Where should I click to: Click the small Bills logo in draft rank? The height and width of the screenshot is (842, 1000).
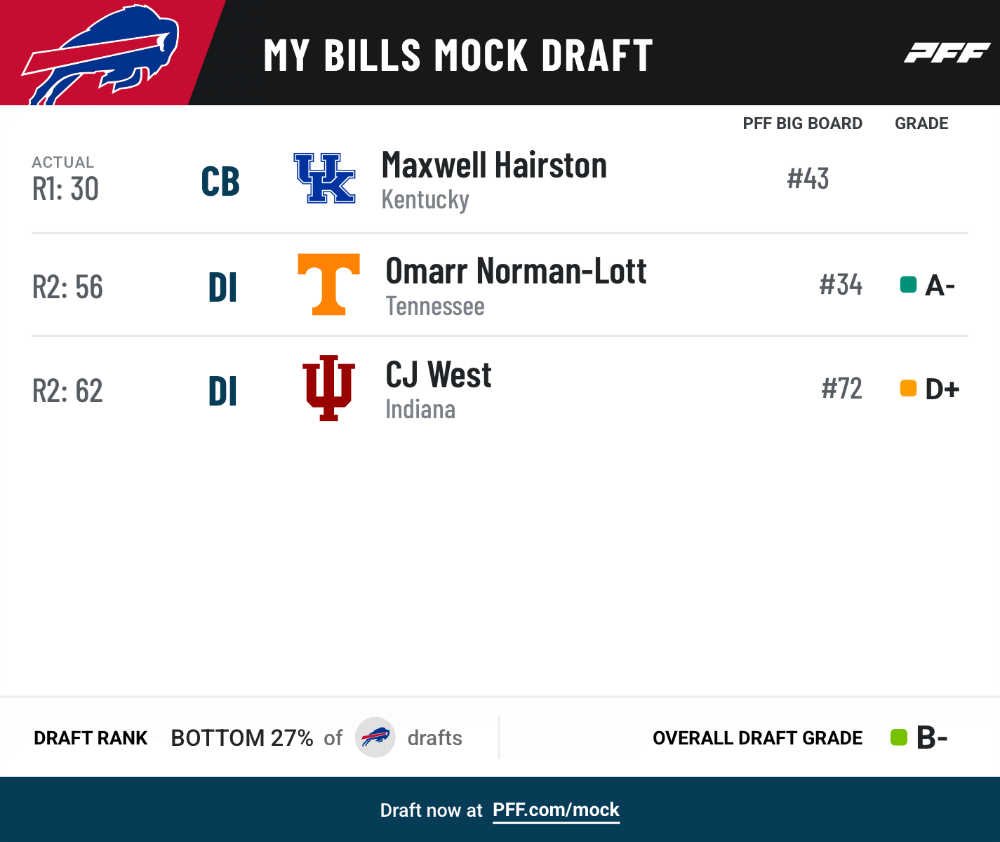click(x=375, y=737)
